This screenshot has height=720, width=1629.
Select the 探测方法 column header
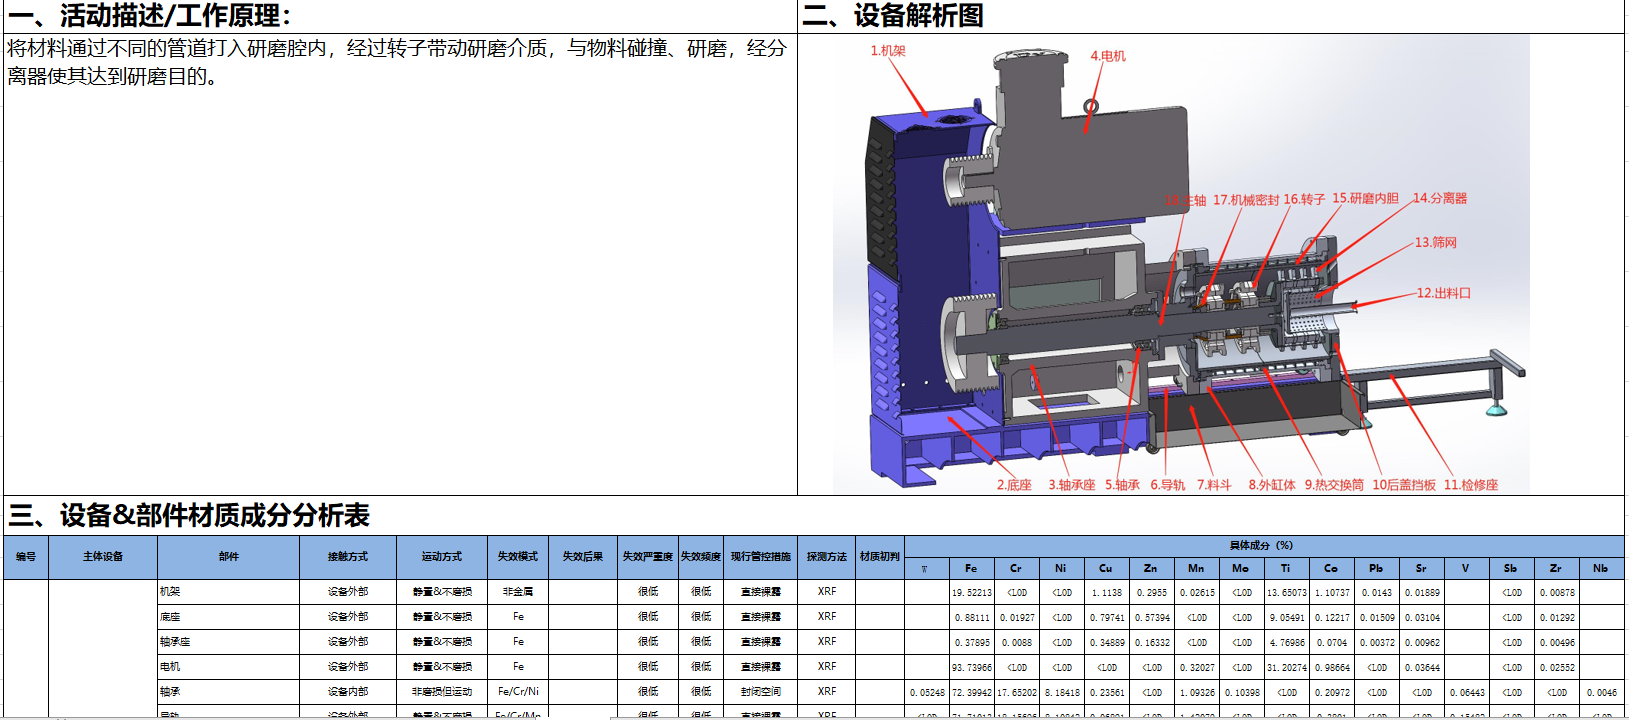pyautogui.click(x=827, y=557)
